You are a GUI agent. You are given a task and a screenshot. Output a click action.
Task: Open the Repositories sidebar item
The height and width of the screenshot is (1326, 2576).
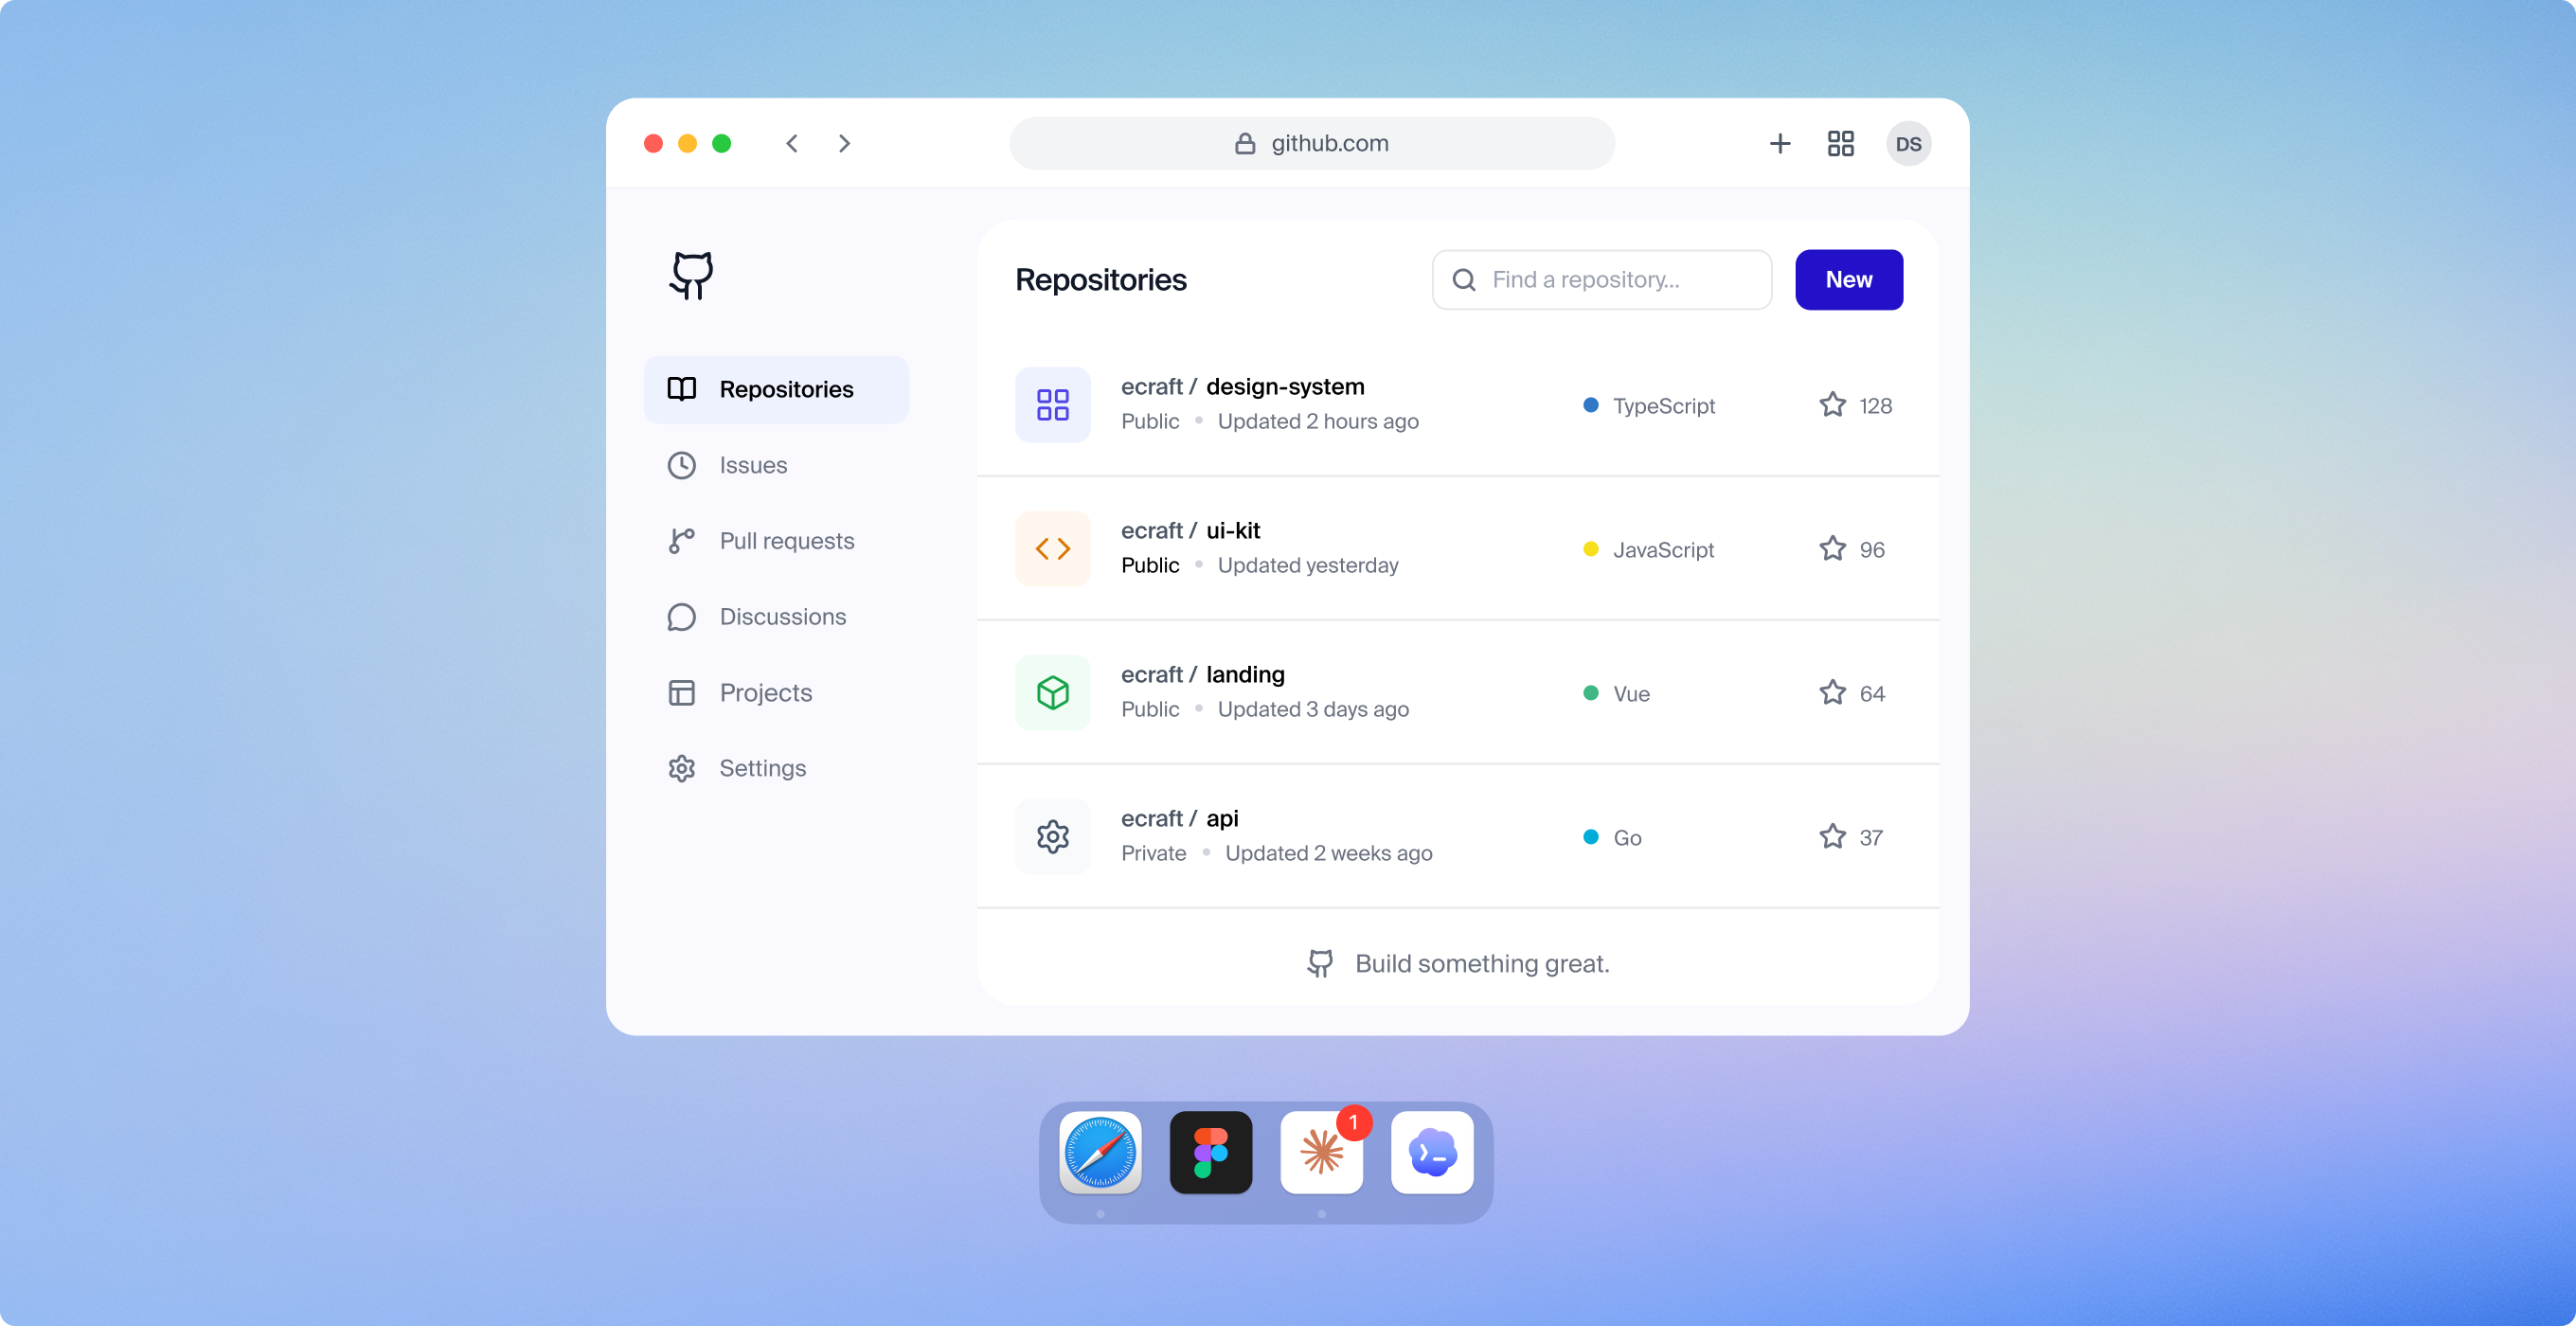tap(776, 389)
